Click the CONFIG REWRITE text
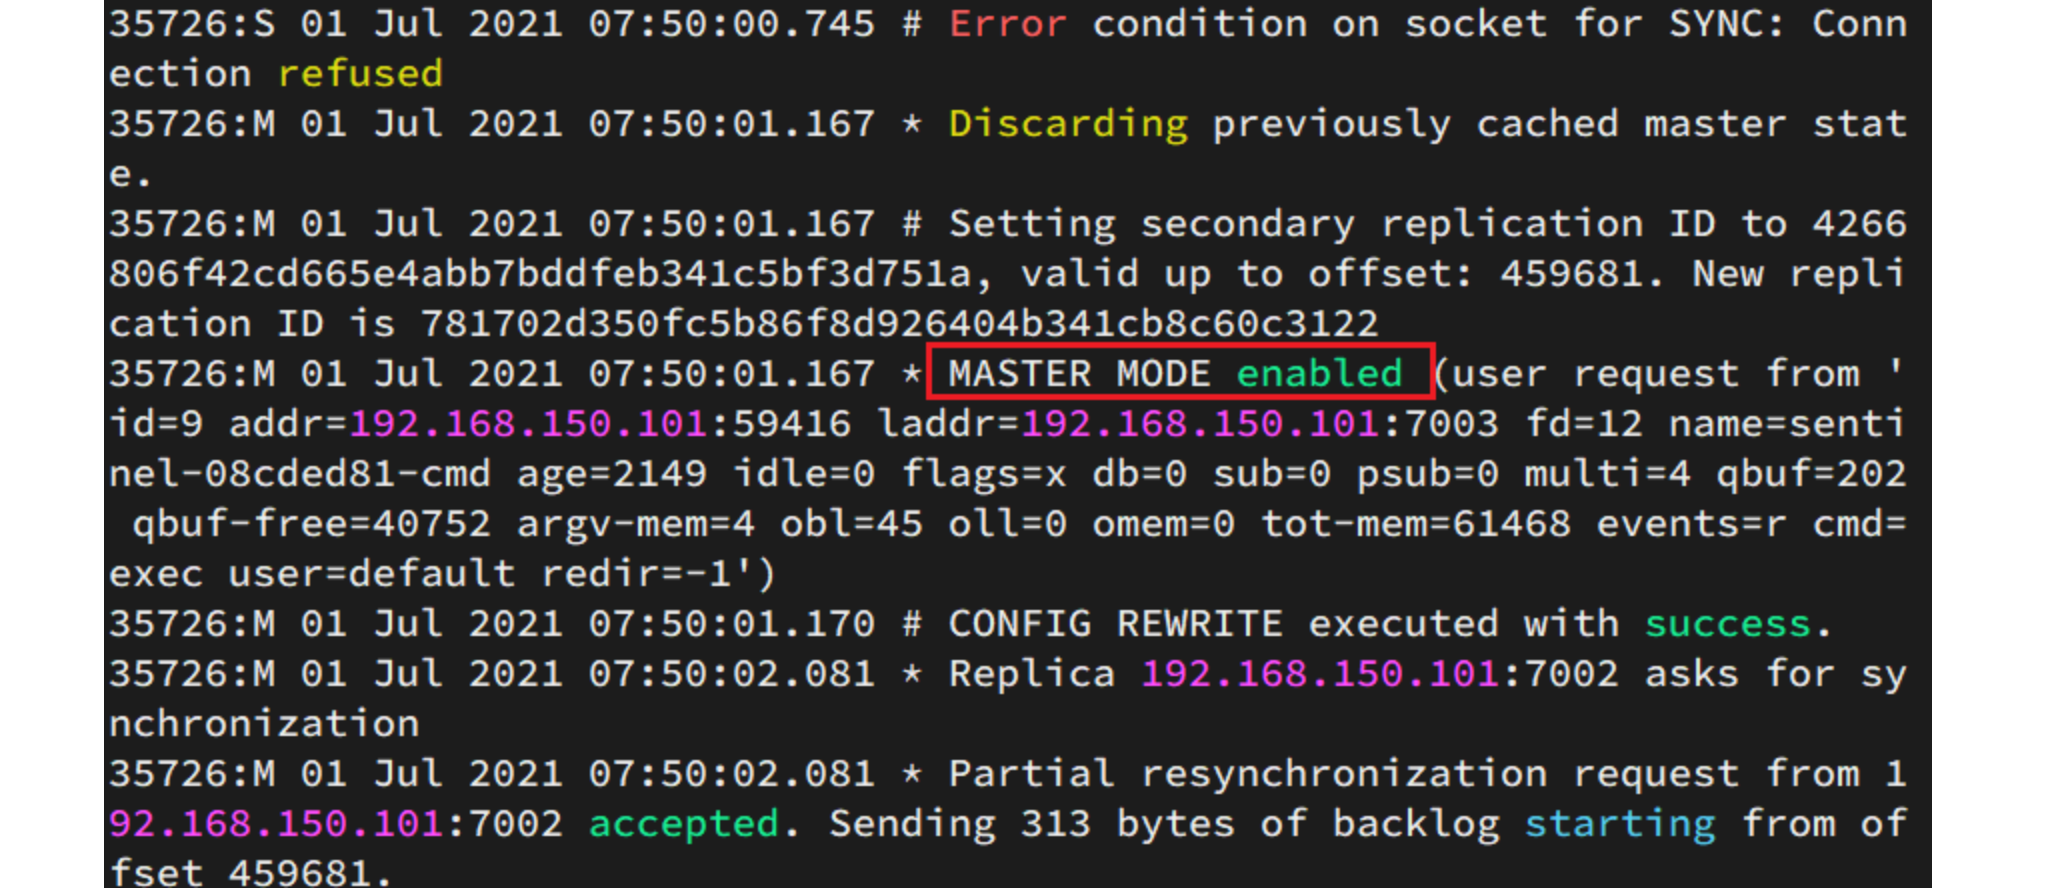Image resolution: width=2067 pixels, height=888 pixels. click(x=1115, y=624)
